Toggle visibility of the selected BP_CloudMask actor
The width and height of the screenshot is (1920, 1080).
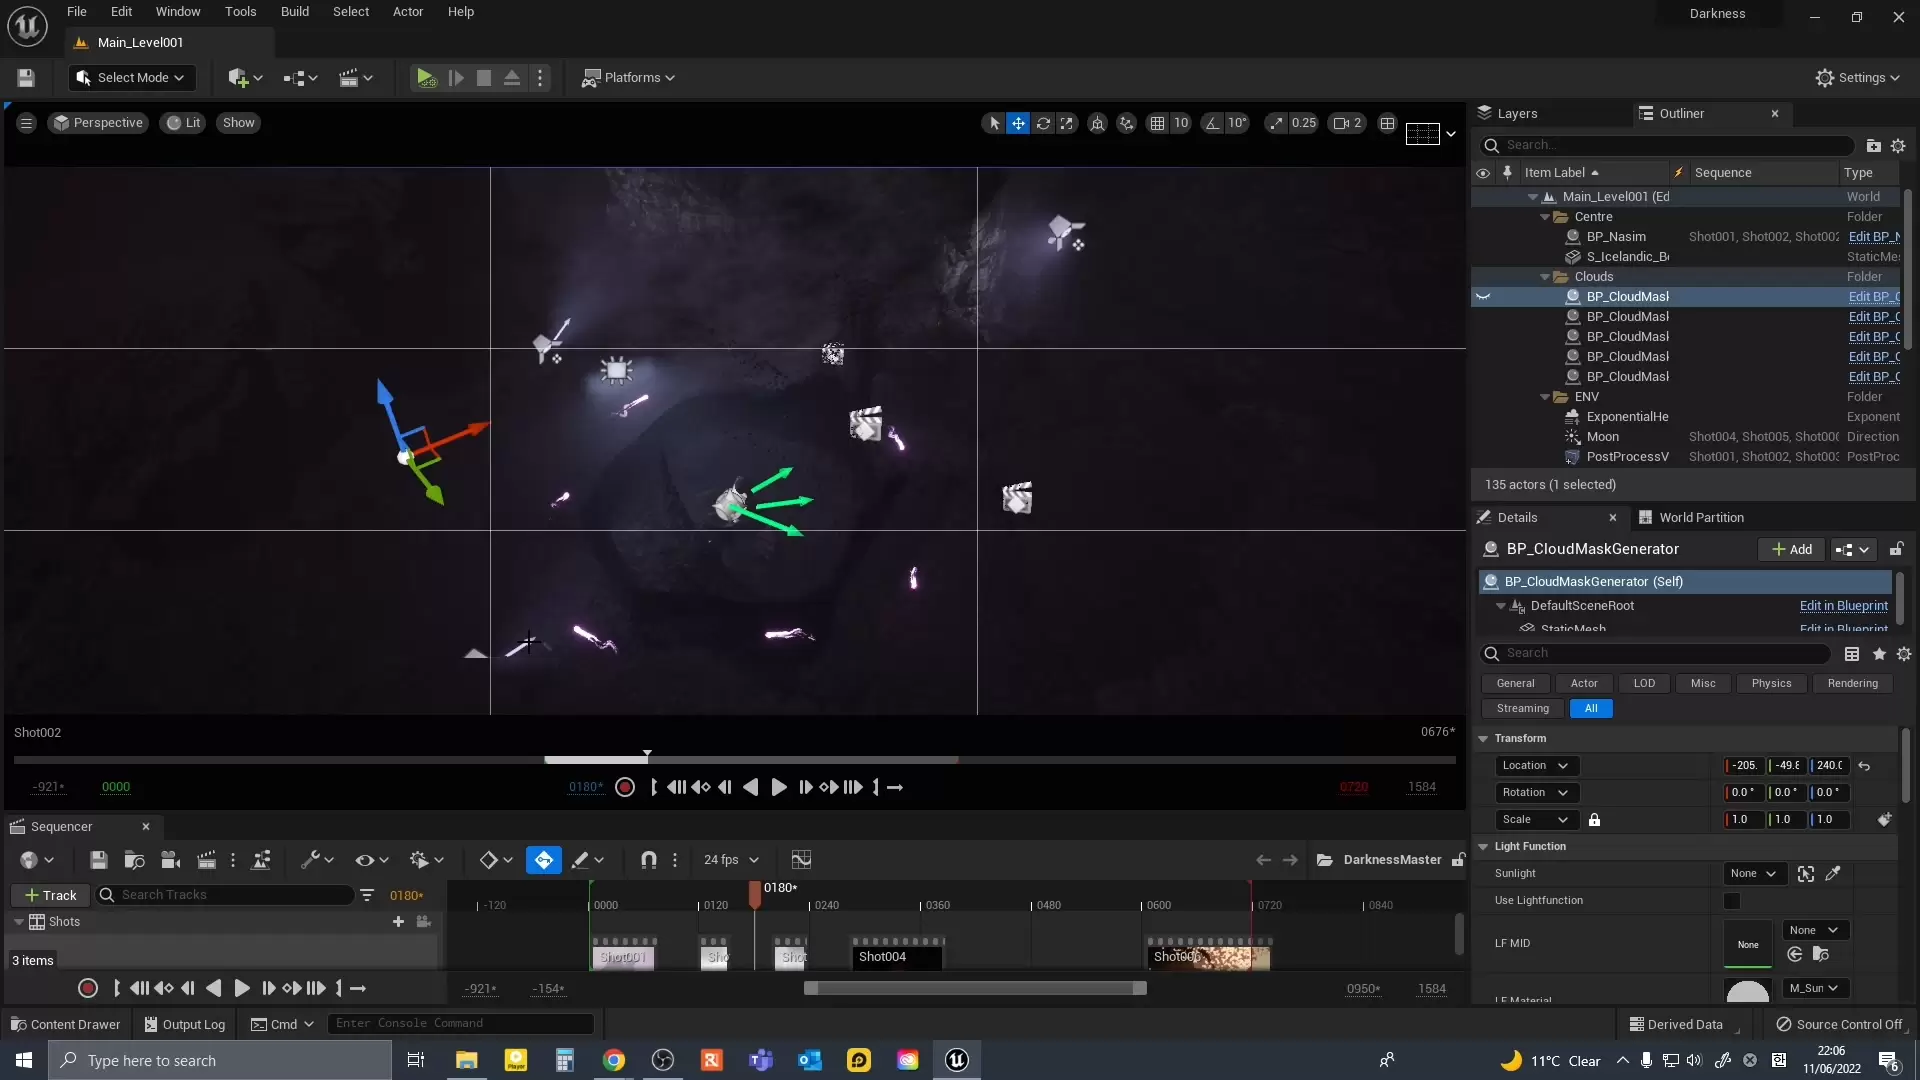[x=1483, y=297]
